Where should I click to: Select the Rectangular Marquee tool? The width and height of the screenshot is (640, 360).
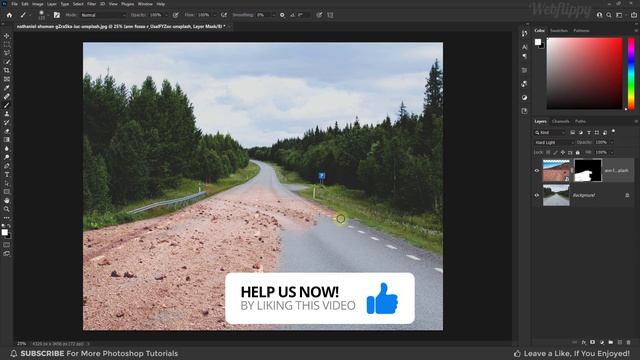(x=7, y=44)
